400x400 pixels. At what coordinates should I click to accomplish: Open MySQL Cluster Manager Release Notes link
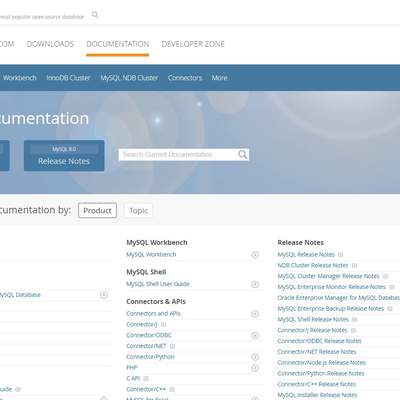pos(329,276)
